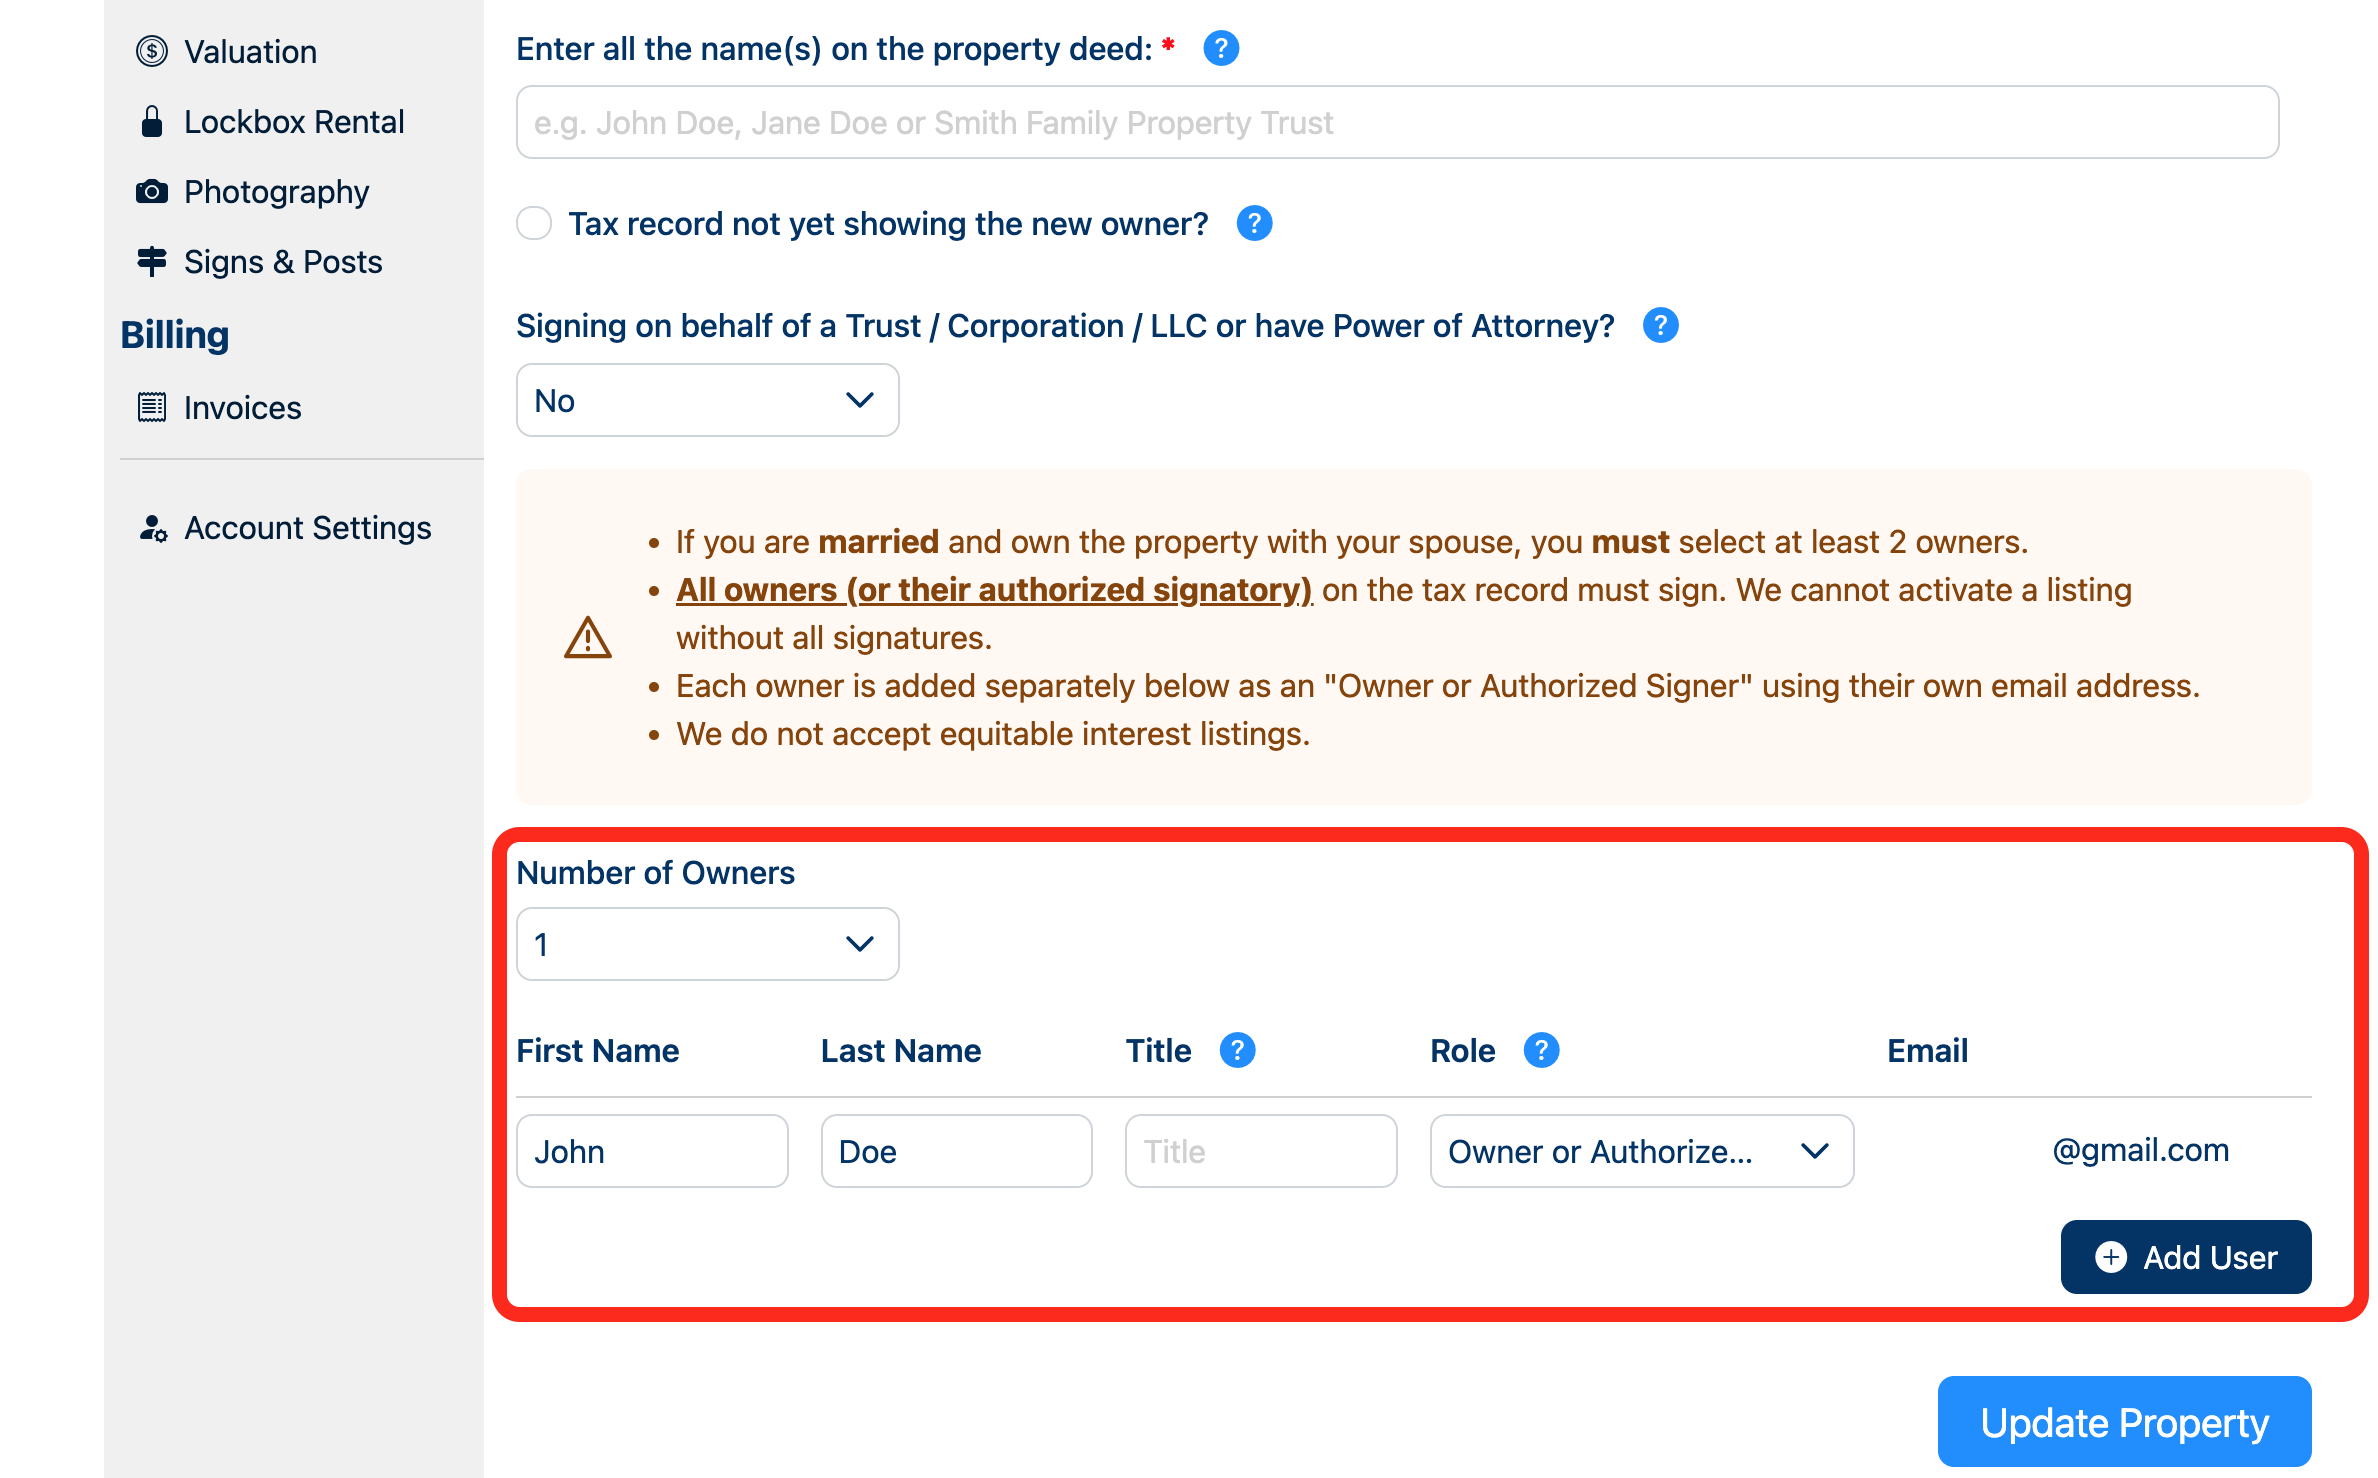Click the question mark beside Role column
Image resolution: width=2378 pixels, height=1478 pixels.
click(x=1541, y=1050)
